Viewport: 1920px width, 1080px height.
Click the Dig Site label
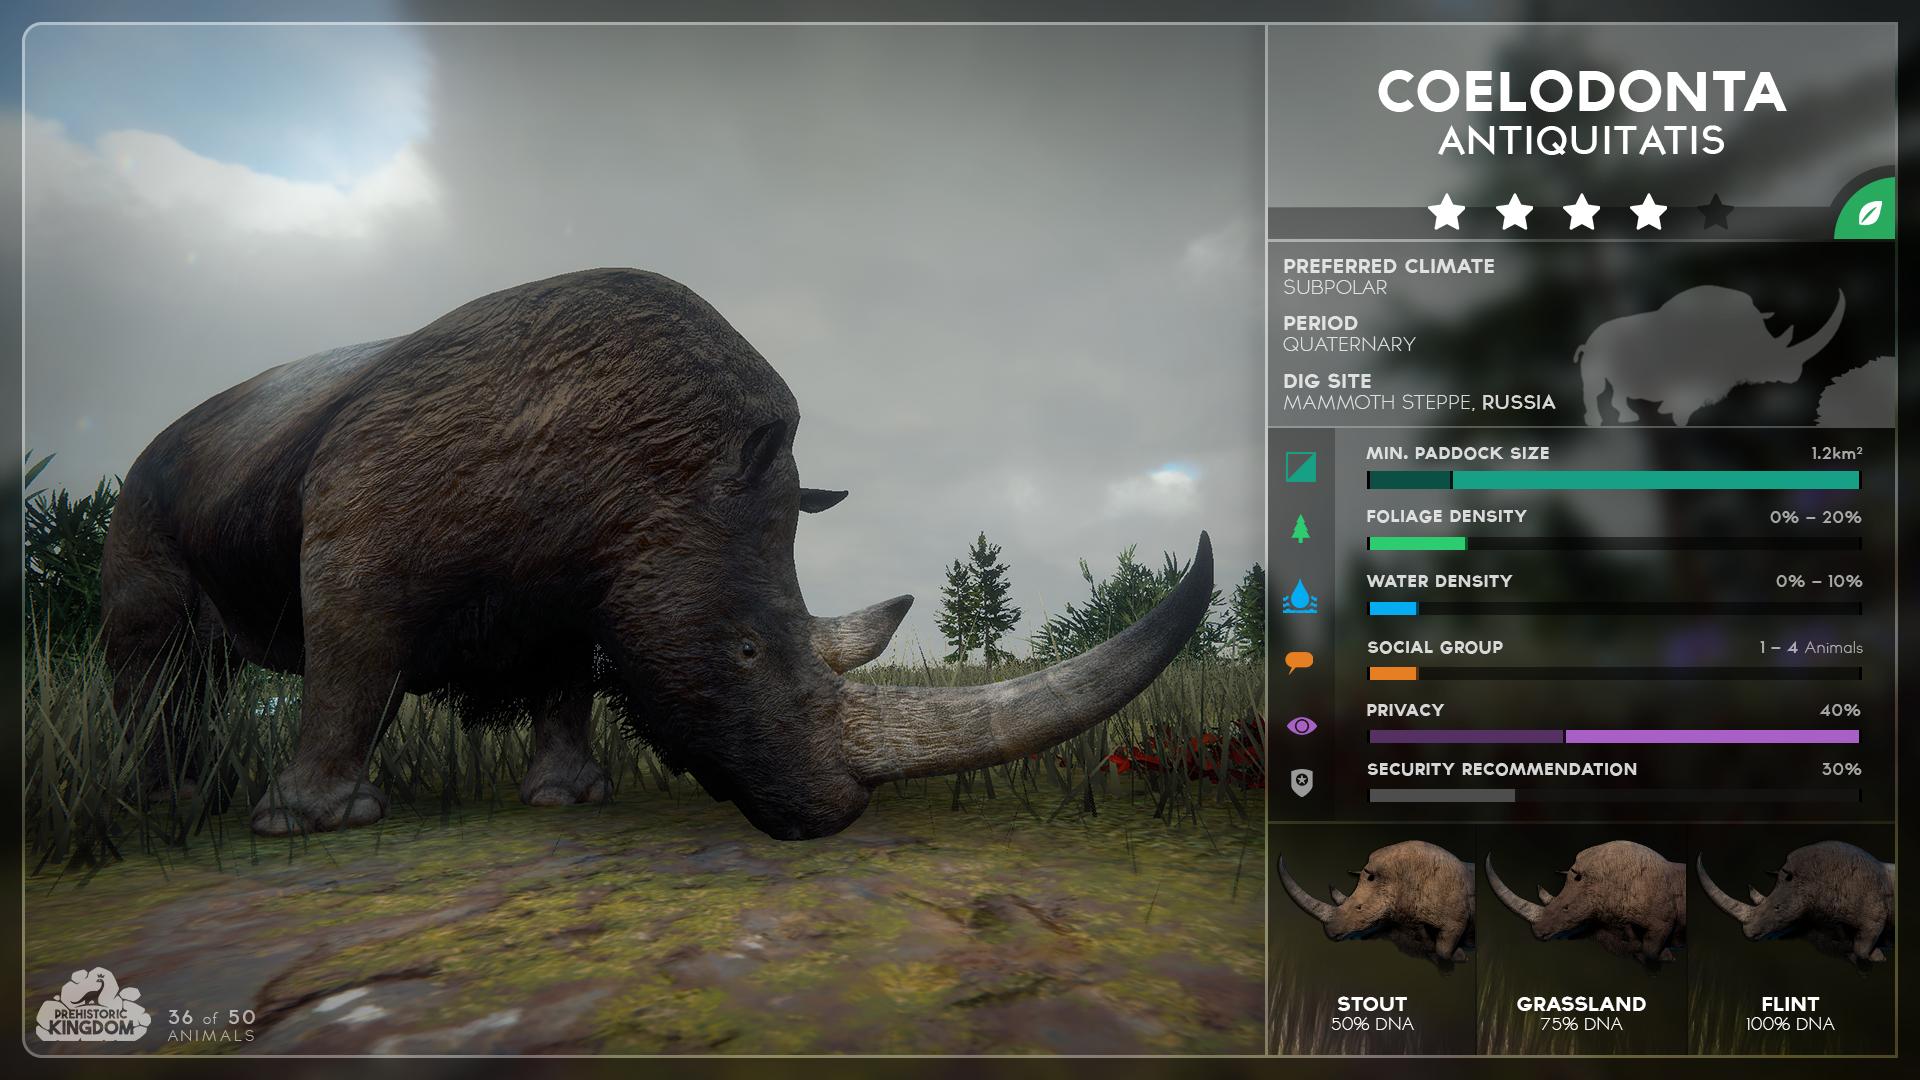1328,381
